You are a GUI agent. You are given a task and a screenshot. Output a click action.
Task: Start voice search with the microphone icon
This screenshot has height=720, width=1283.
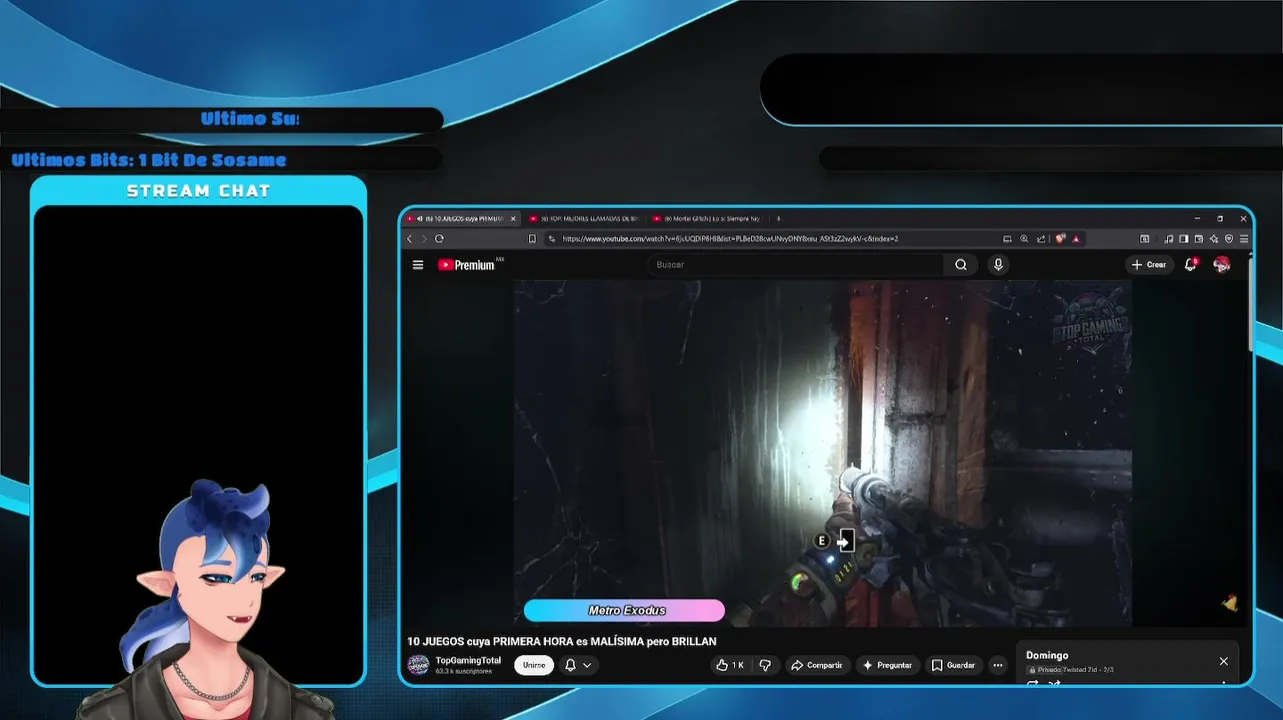pyautogui.click(x=998, y=265)
